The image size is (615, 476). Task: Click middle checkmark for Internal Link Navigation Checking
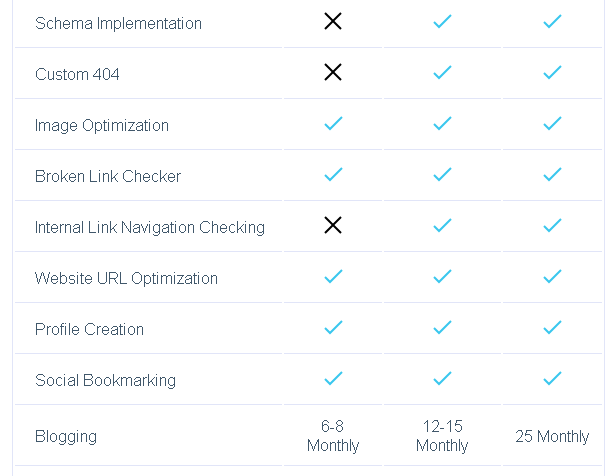(x=442, y=226)
